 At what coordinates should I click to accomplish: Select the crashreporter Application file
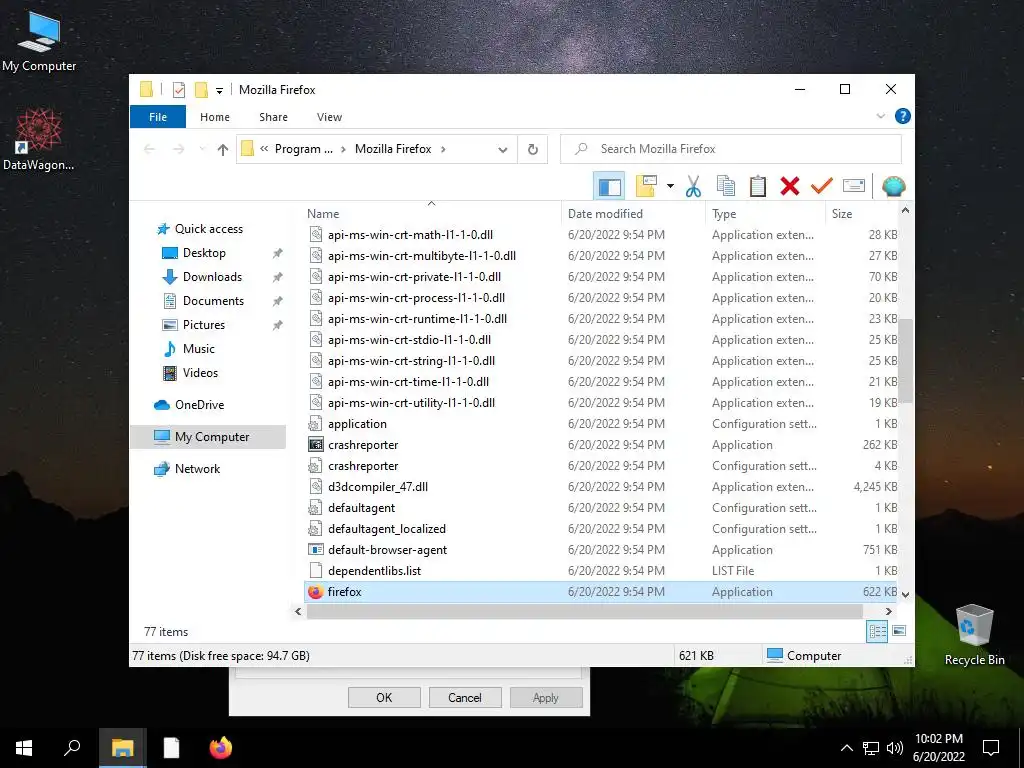click(x=601, y=445)
